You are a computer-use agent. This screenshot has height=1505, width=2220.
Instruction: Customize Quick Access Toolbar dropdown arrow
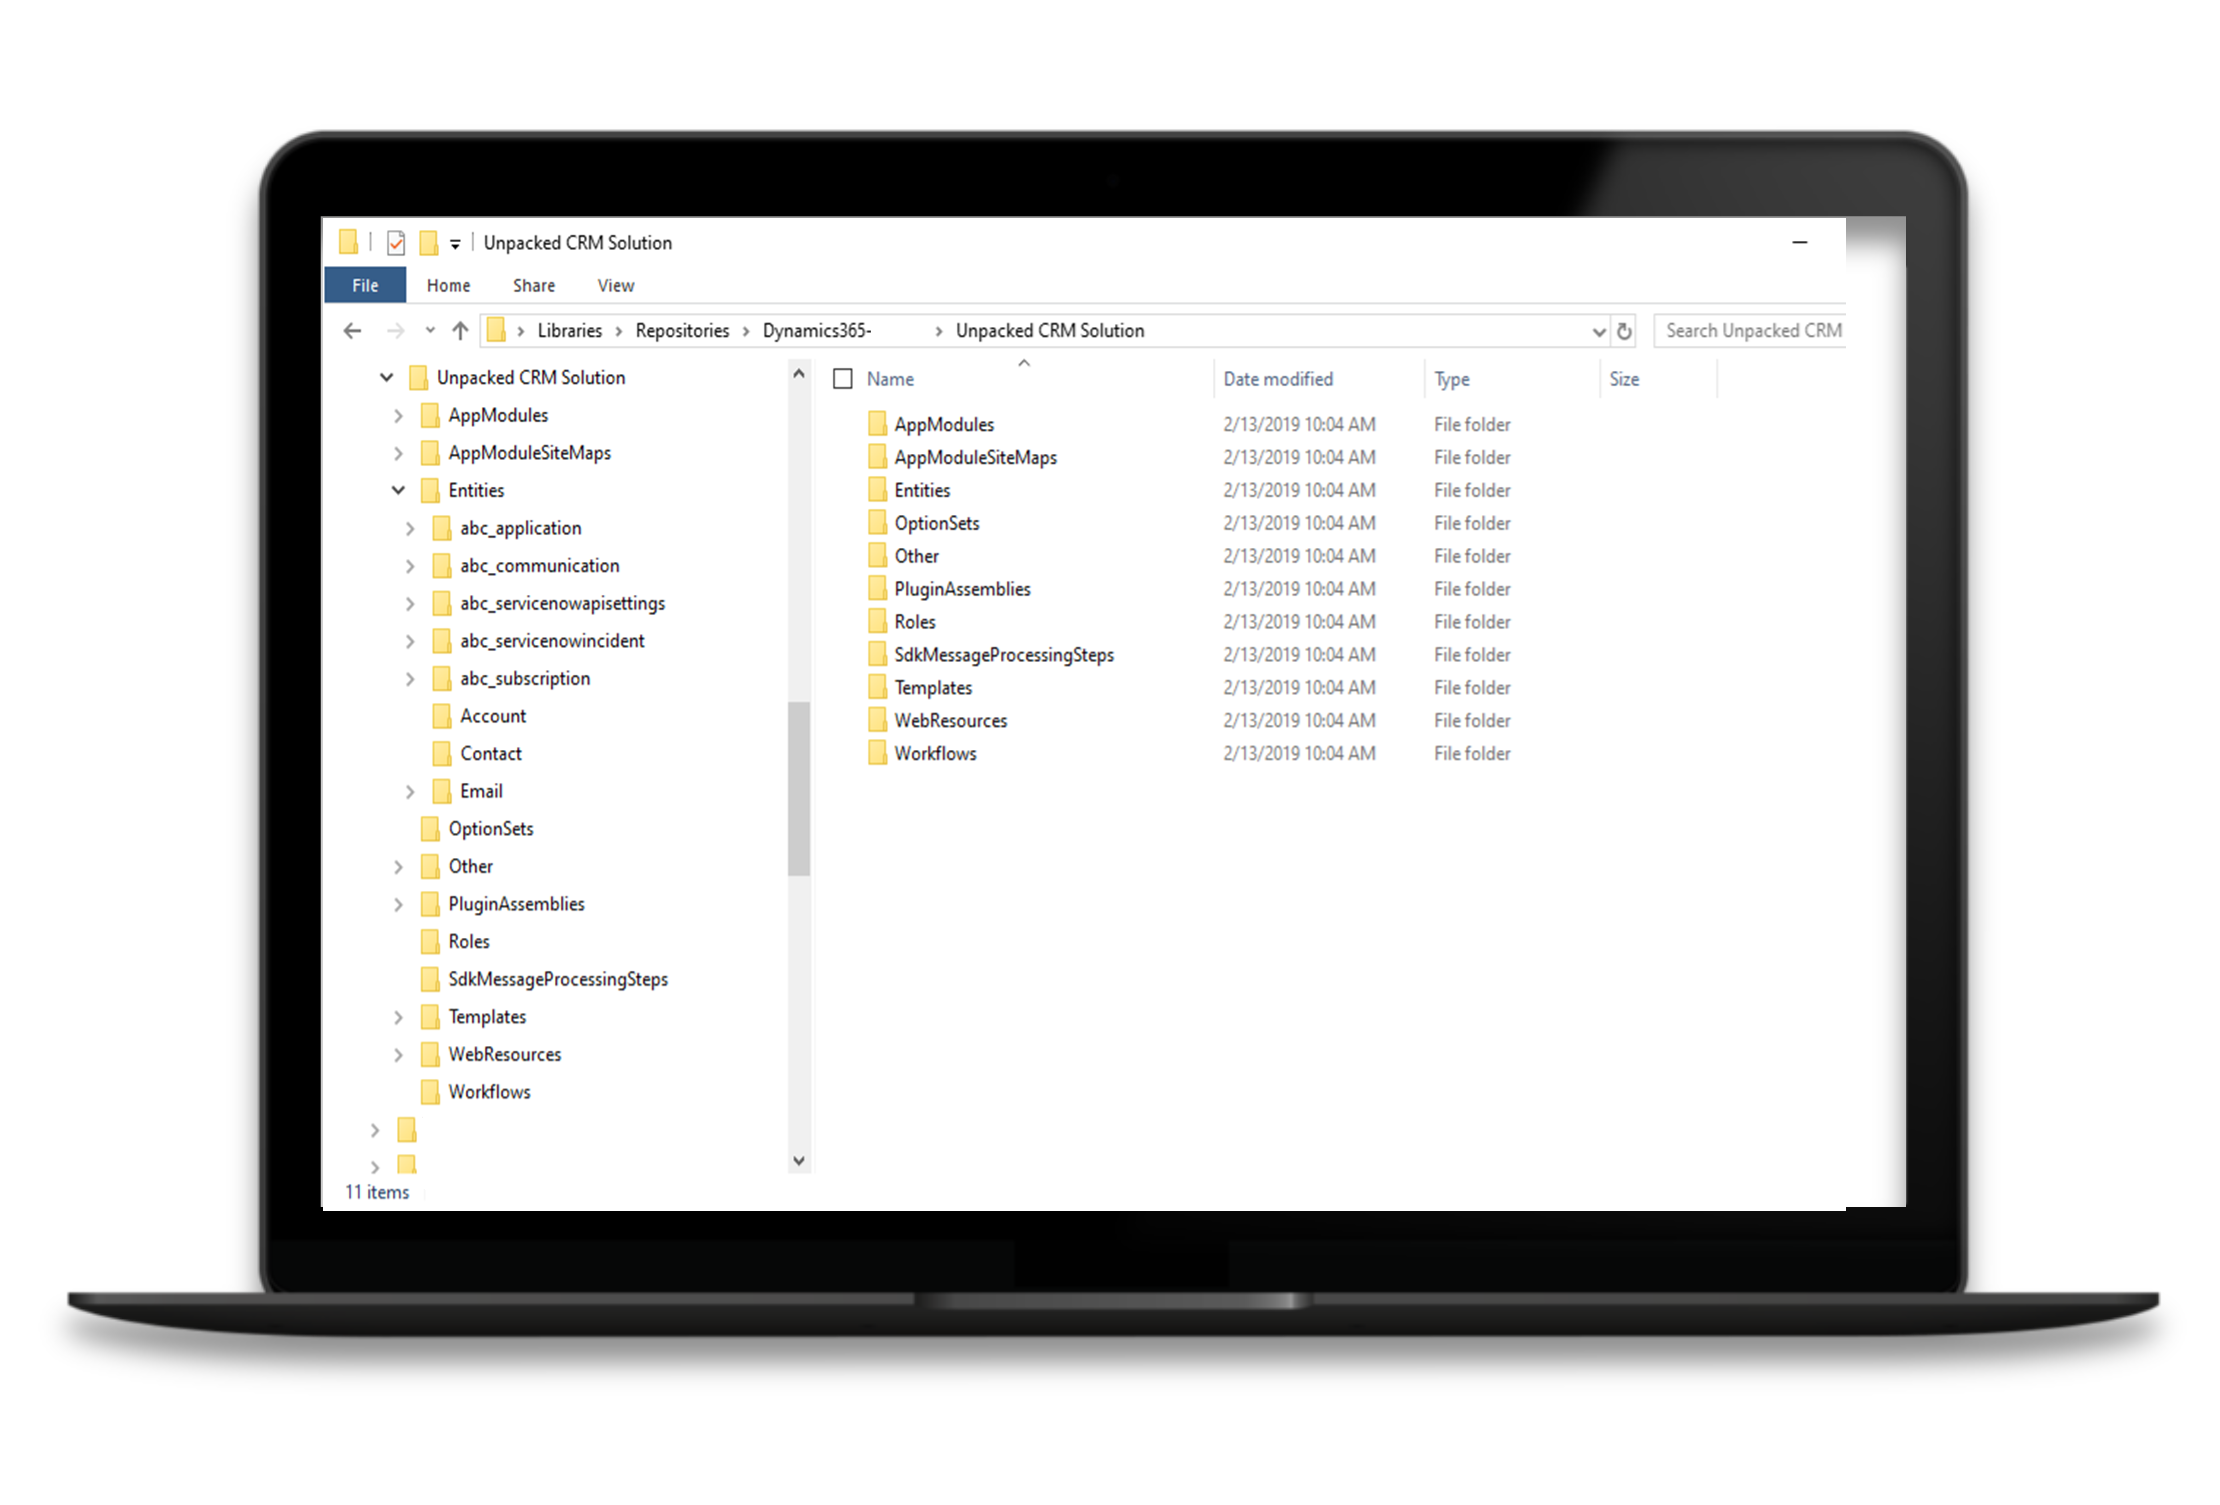455,244
